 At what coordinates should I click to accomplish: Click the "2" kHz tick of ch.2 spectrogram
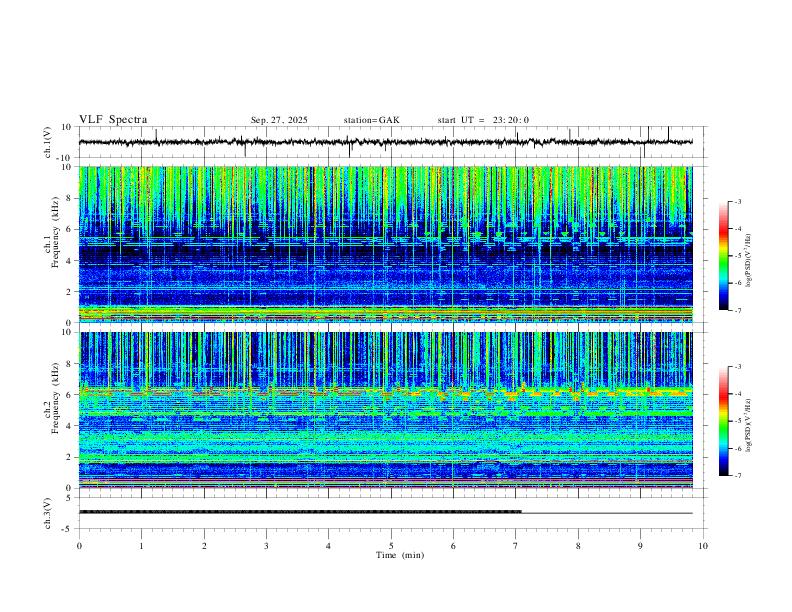(69, 457)
